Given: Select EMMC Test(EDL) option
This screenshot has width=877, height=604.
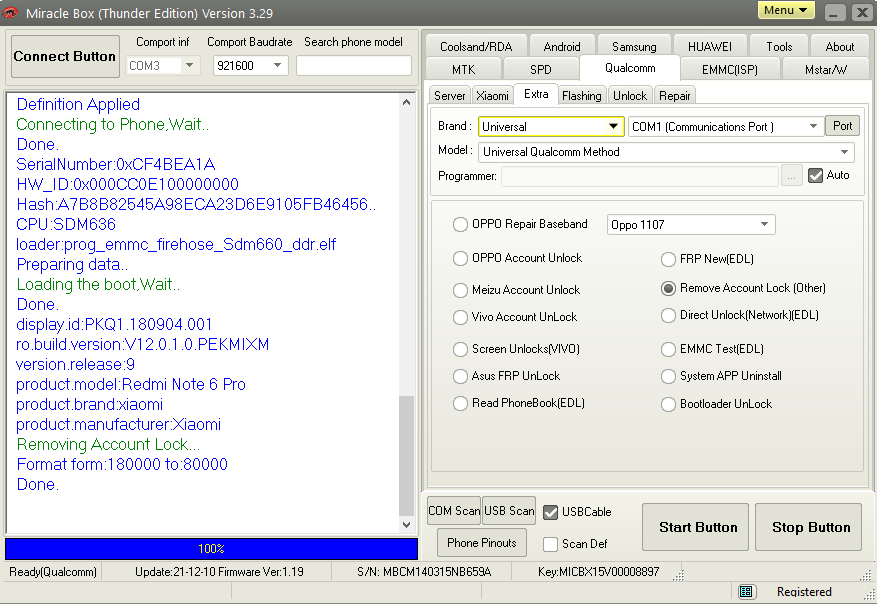Looking at the screenshot, I should coord(668,349).
